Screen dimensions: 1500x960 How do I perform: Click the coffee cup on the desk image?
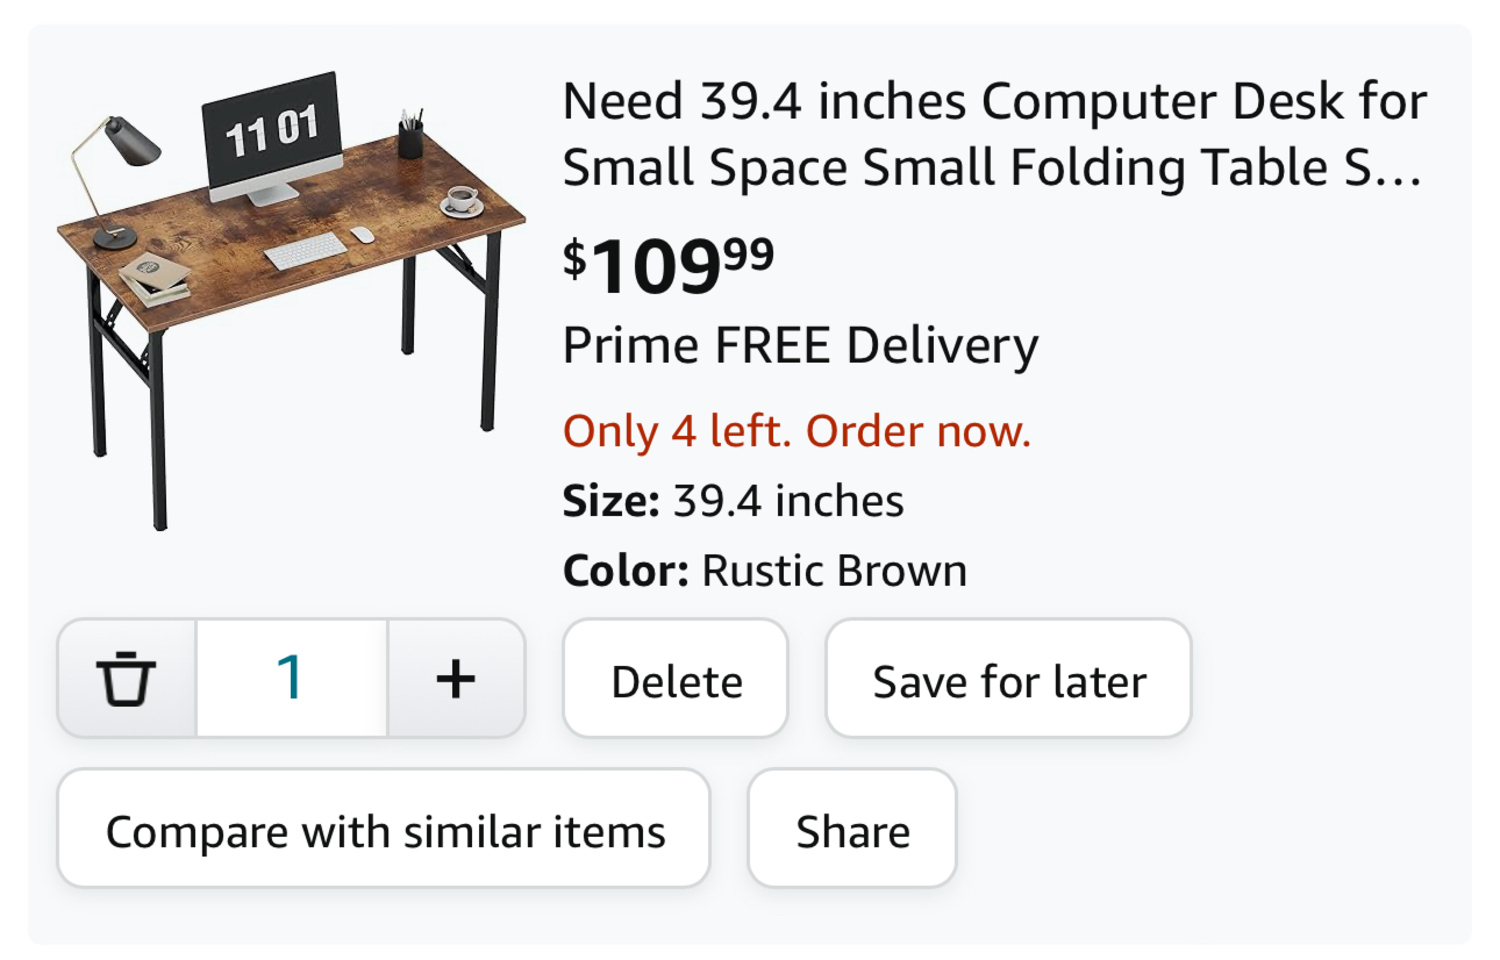[x=462, y=200]
